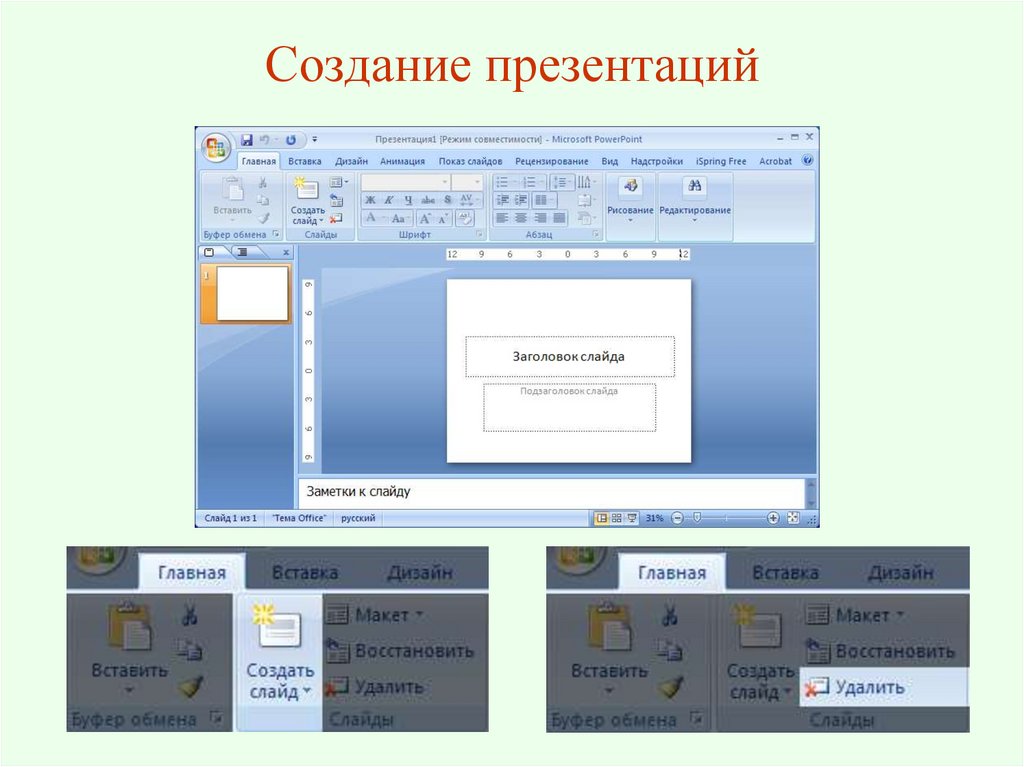Toggle center text alignment
The image size is (1024, 767).
coord(521,218)
